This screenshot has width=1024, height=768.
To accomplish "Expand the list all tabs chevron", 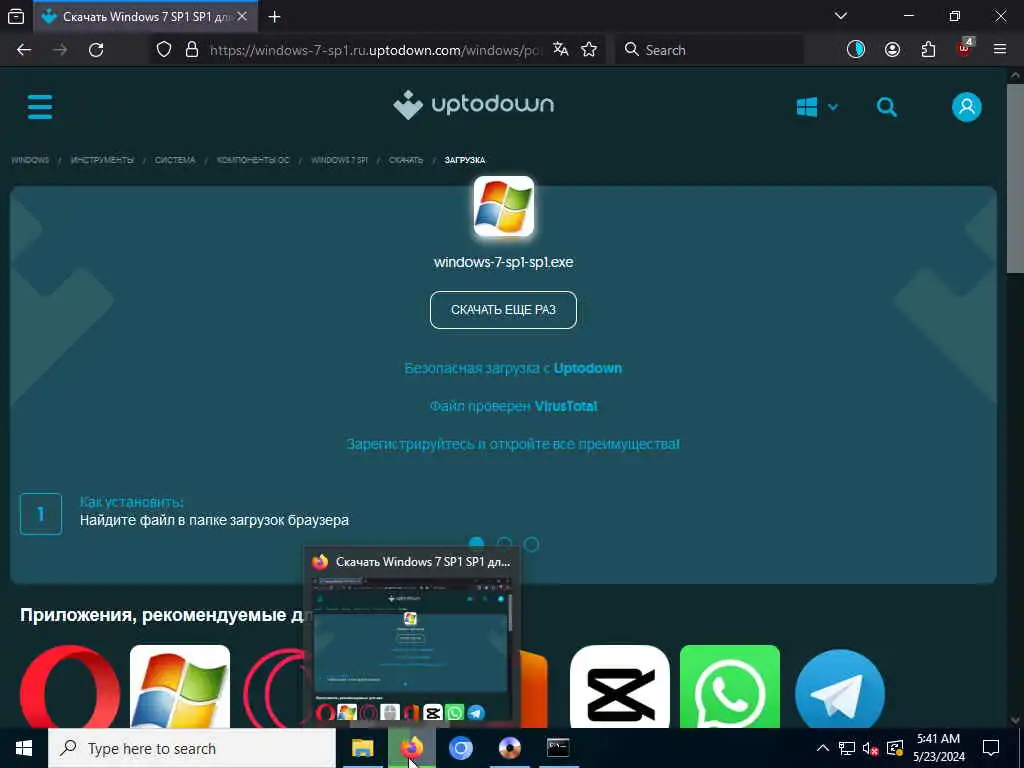I will point(841,16).
